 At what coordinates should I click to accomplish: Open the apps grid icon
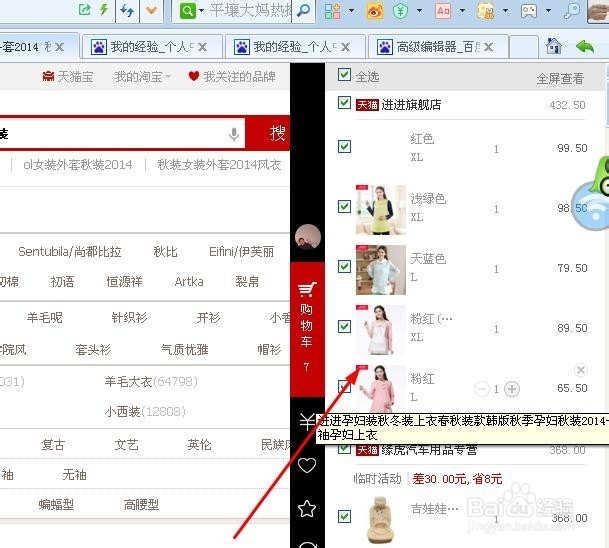tap(332, 11)
